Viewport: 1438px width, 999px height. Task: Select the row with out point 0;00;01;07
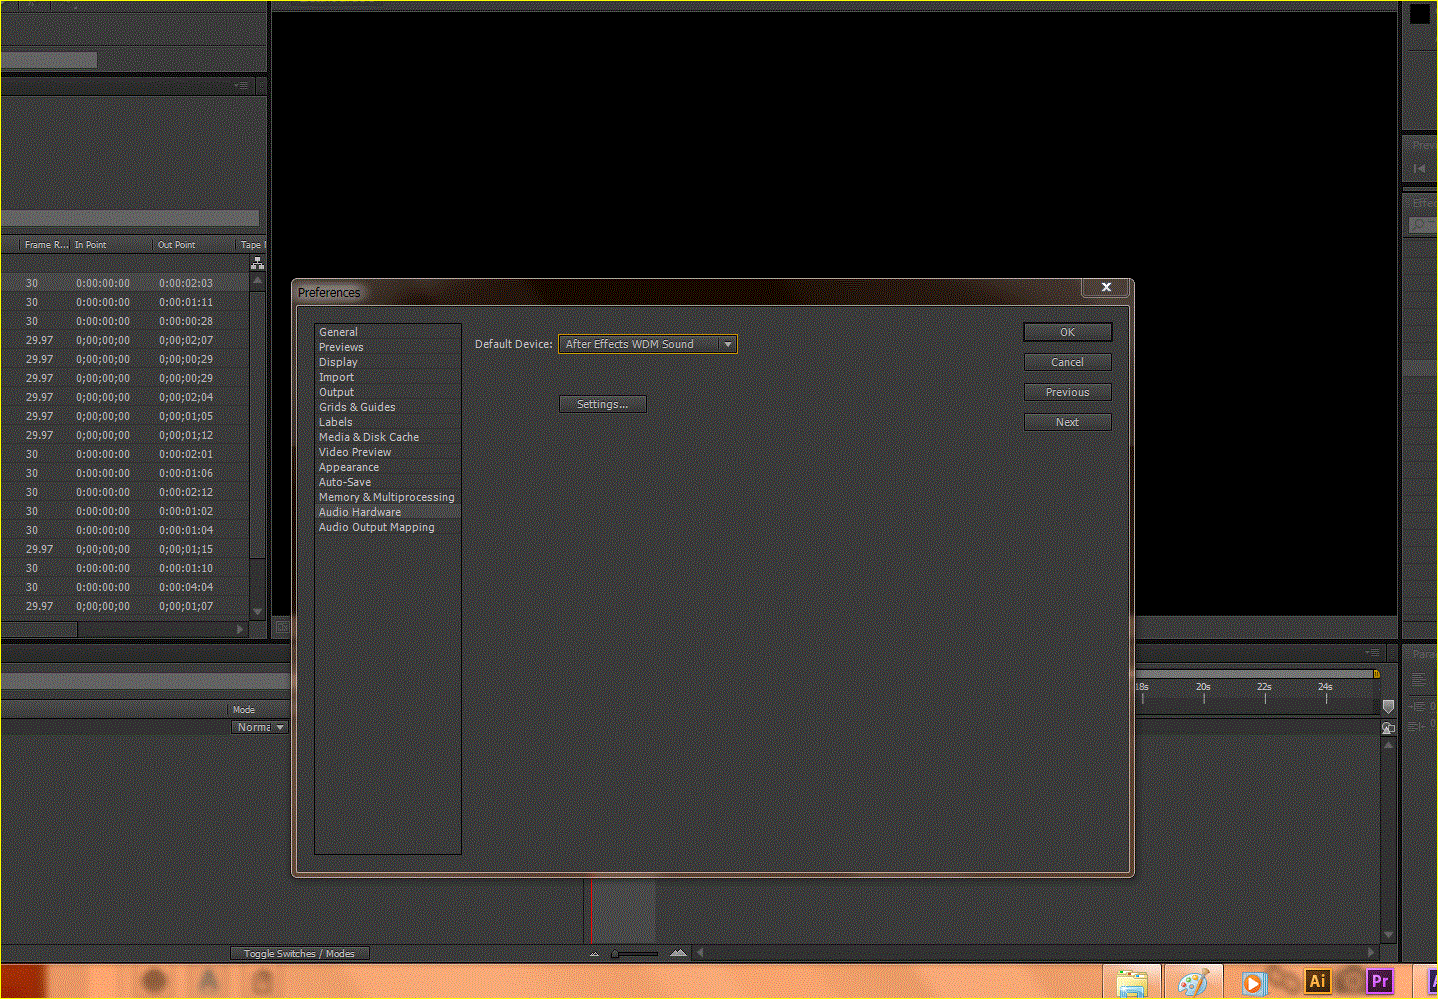pyautogui.click(x=125, y=606)
